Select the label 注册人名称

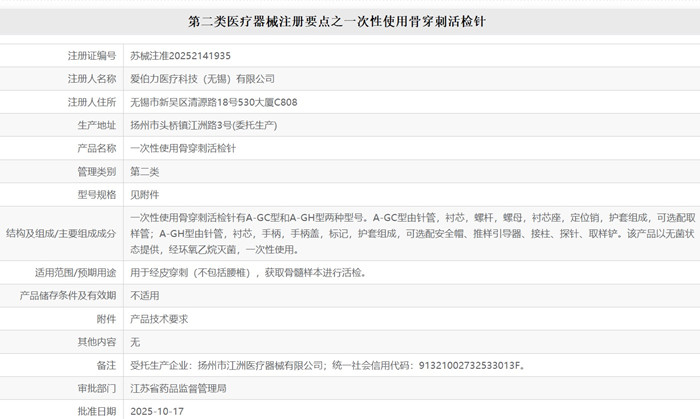tap(92, 79)
